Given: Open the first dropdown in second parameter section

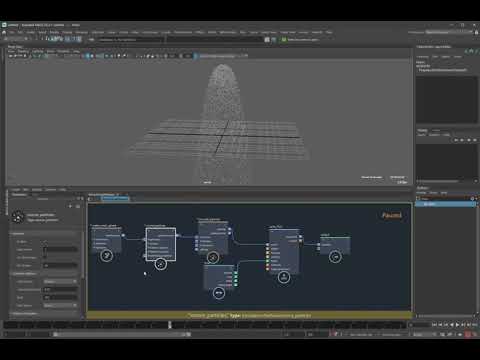Looking at the screenshot, I should (x=60, y=282).
